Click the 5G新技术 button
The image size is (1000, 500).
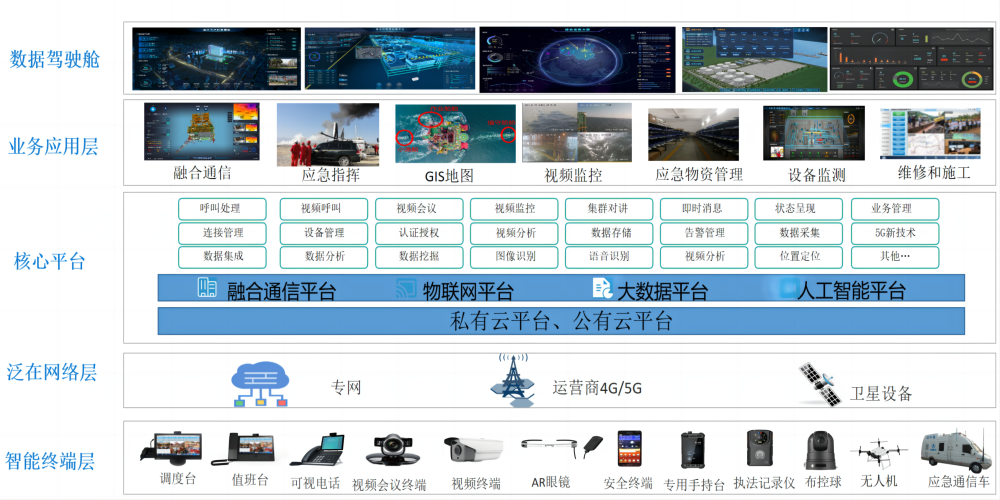point(894,233)
